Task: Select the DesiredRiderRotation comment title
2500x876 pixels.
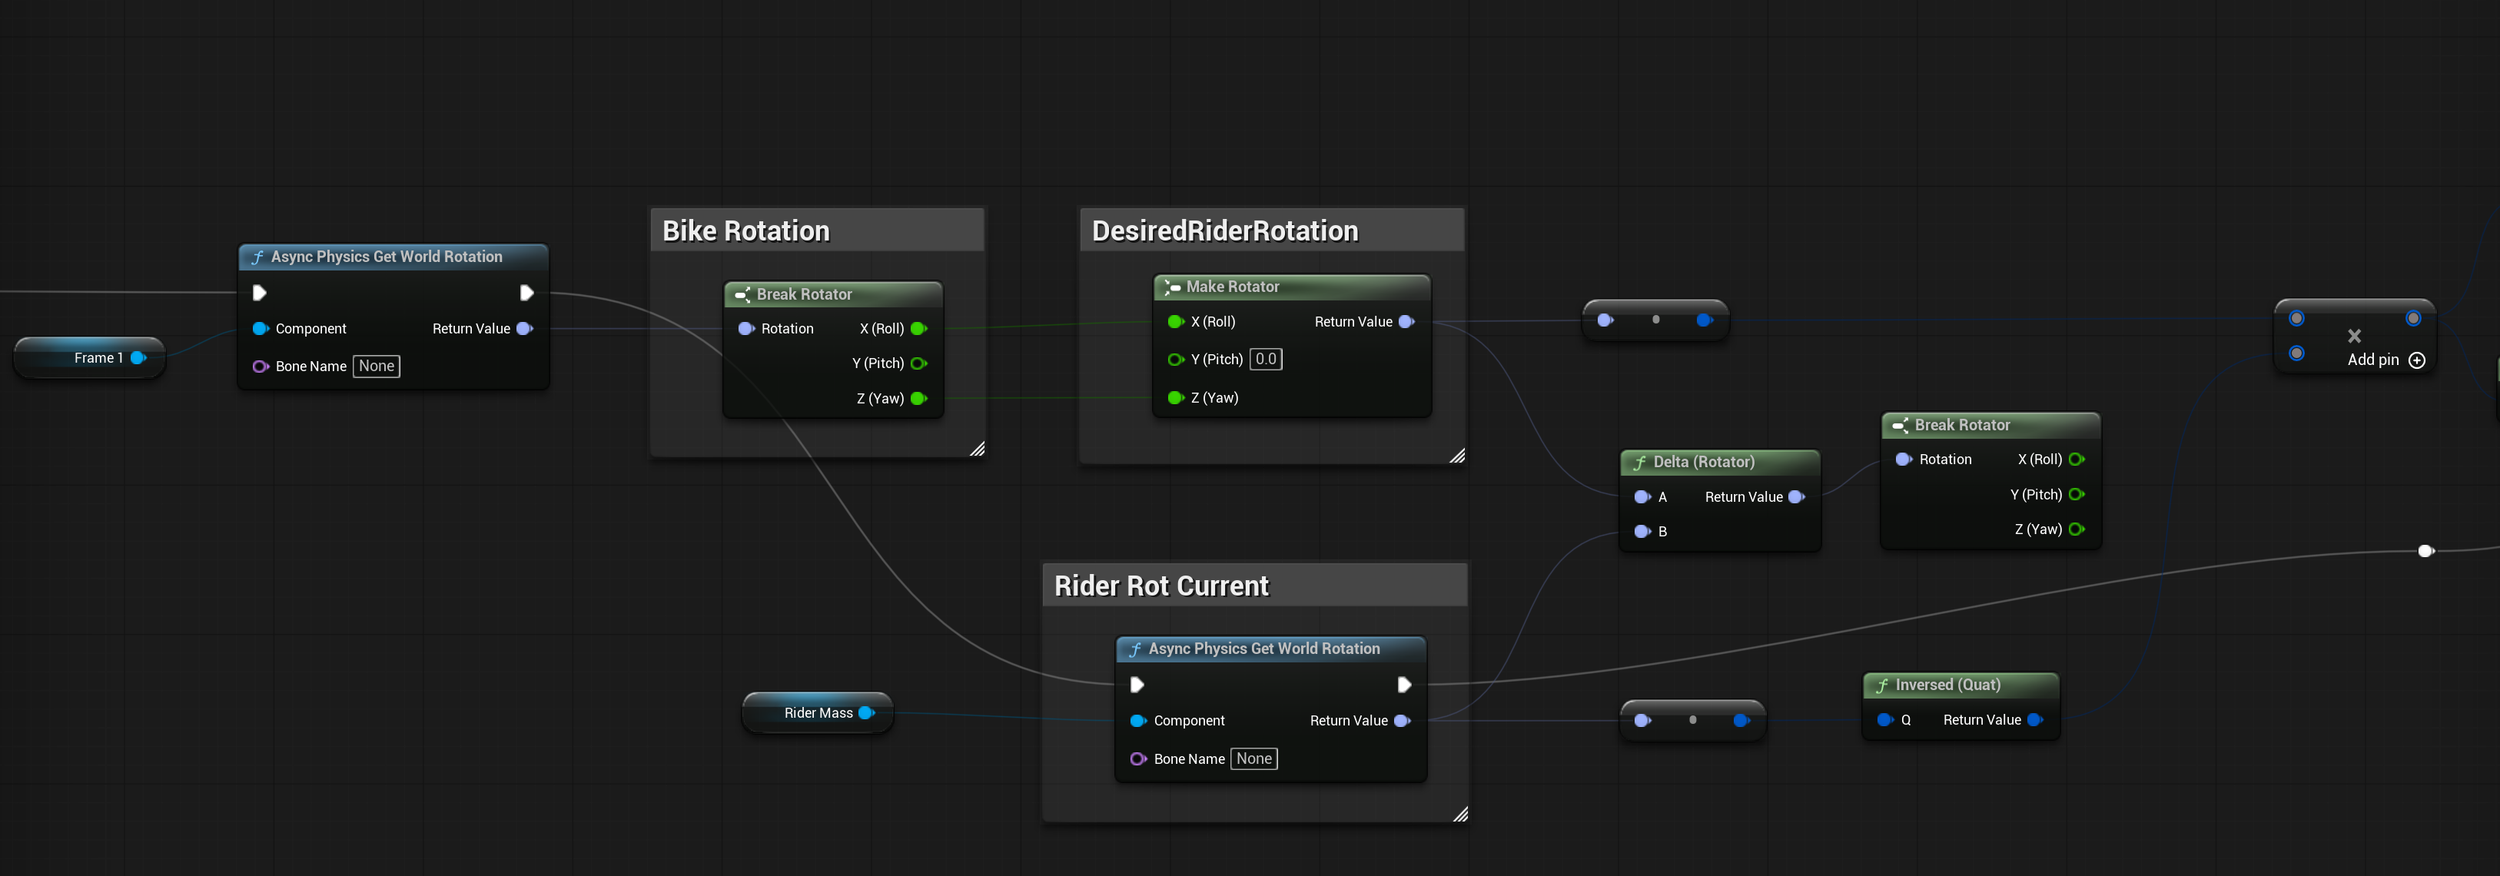Action: click(x=1225, y=231)
